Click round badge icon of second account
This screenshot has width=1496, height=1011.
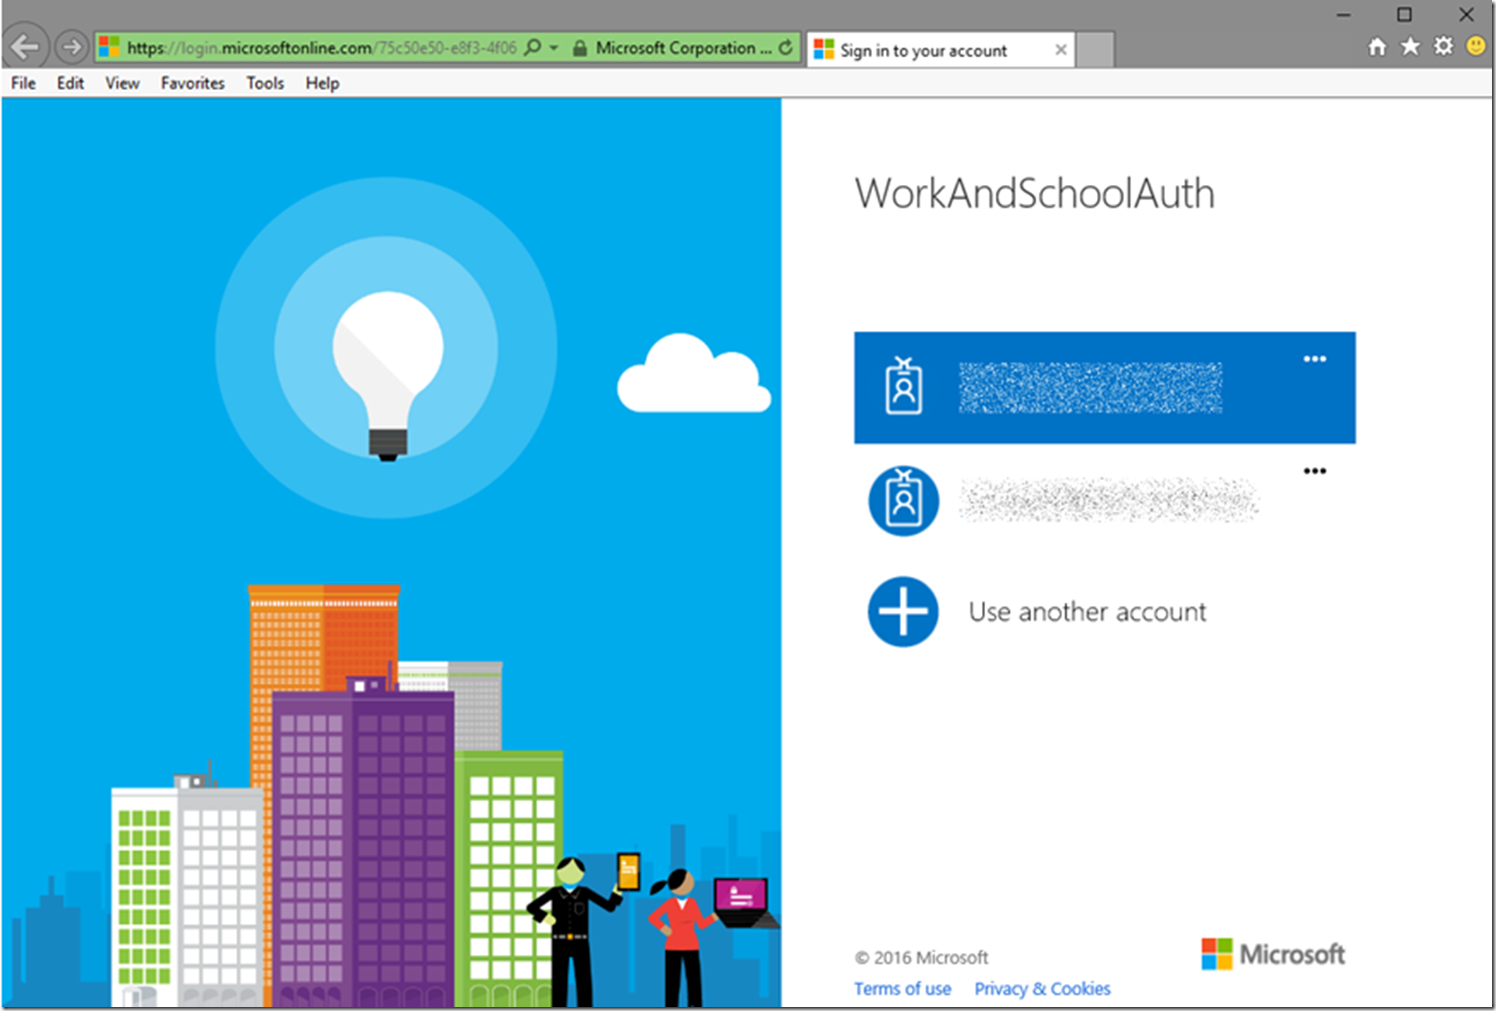pos(903,500)
